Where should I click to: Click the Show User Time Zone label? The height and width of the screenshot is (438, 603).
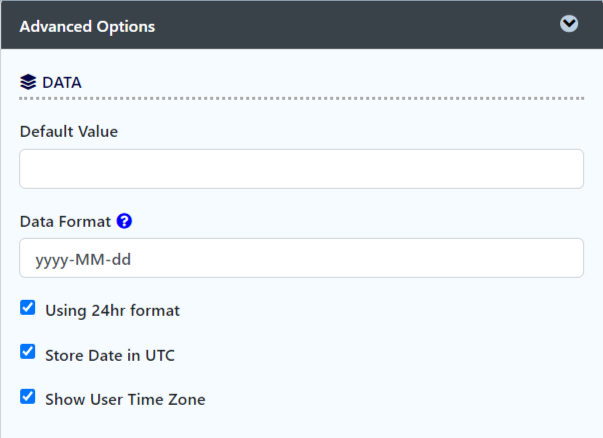[x=125, y=400]
